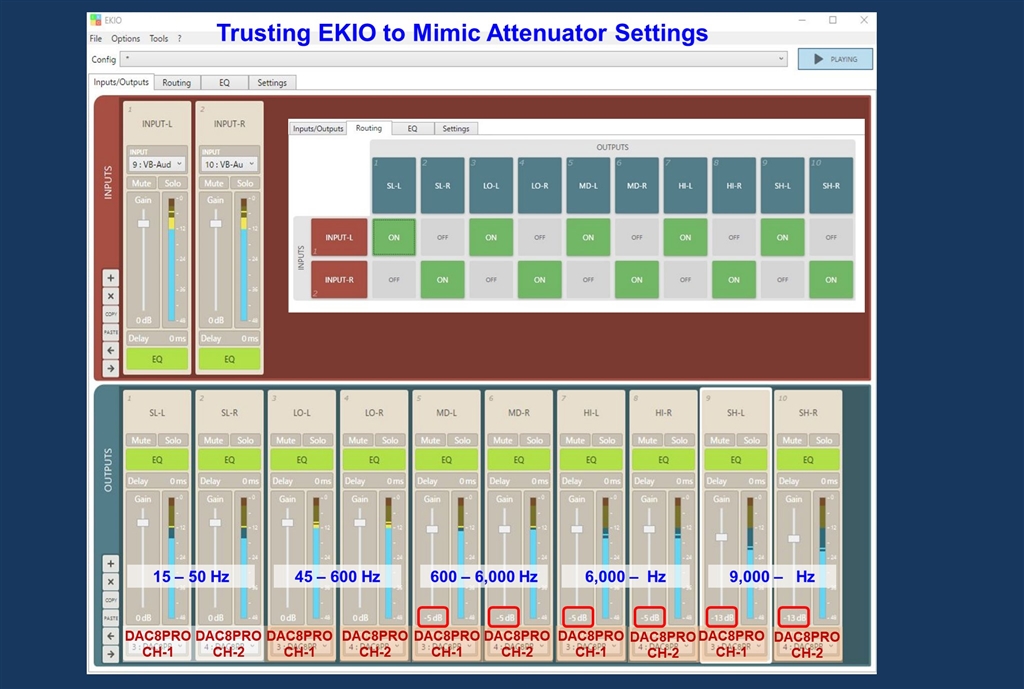1024x689 pixels.
Task: Mute the SH-R output channel
Action: pos(792,440)
